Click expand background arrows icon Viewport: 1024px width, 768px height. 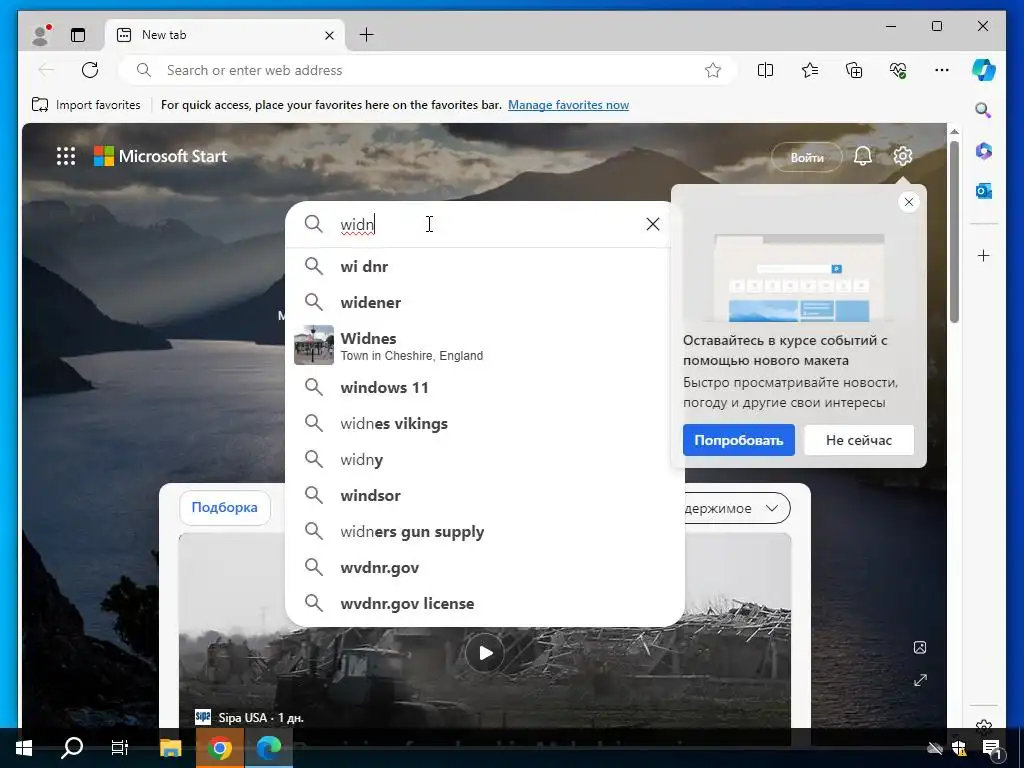pyautogui.click(x=920, y=680)
